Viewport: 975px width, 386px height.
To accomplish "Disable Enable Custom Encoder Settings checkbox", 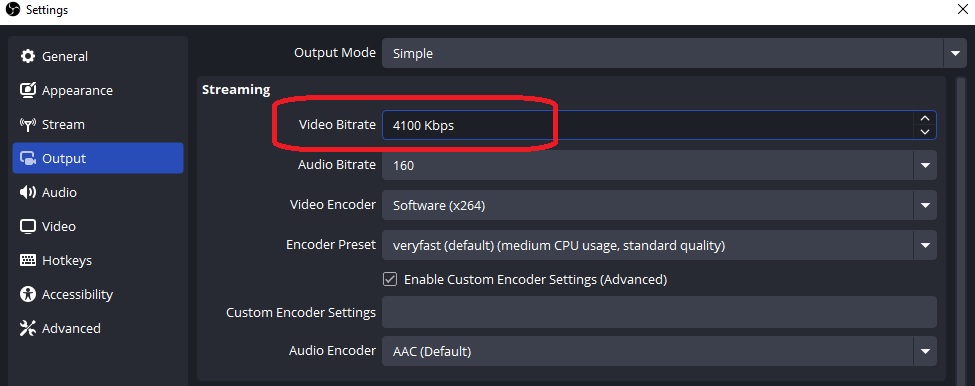I will (x=390, y=279).
